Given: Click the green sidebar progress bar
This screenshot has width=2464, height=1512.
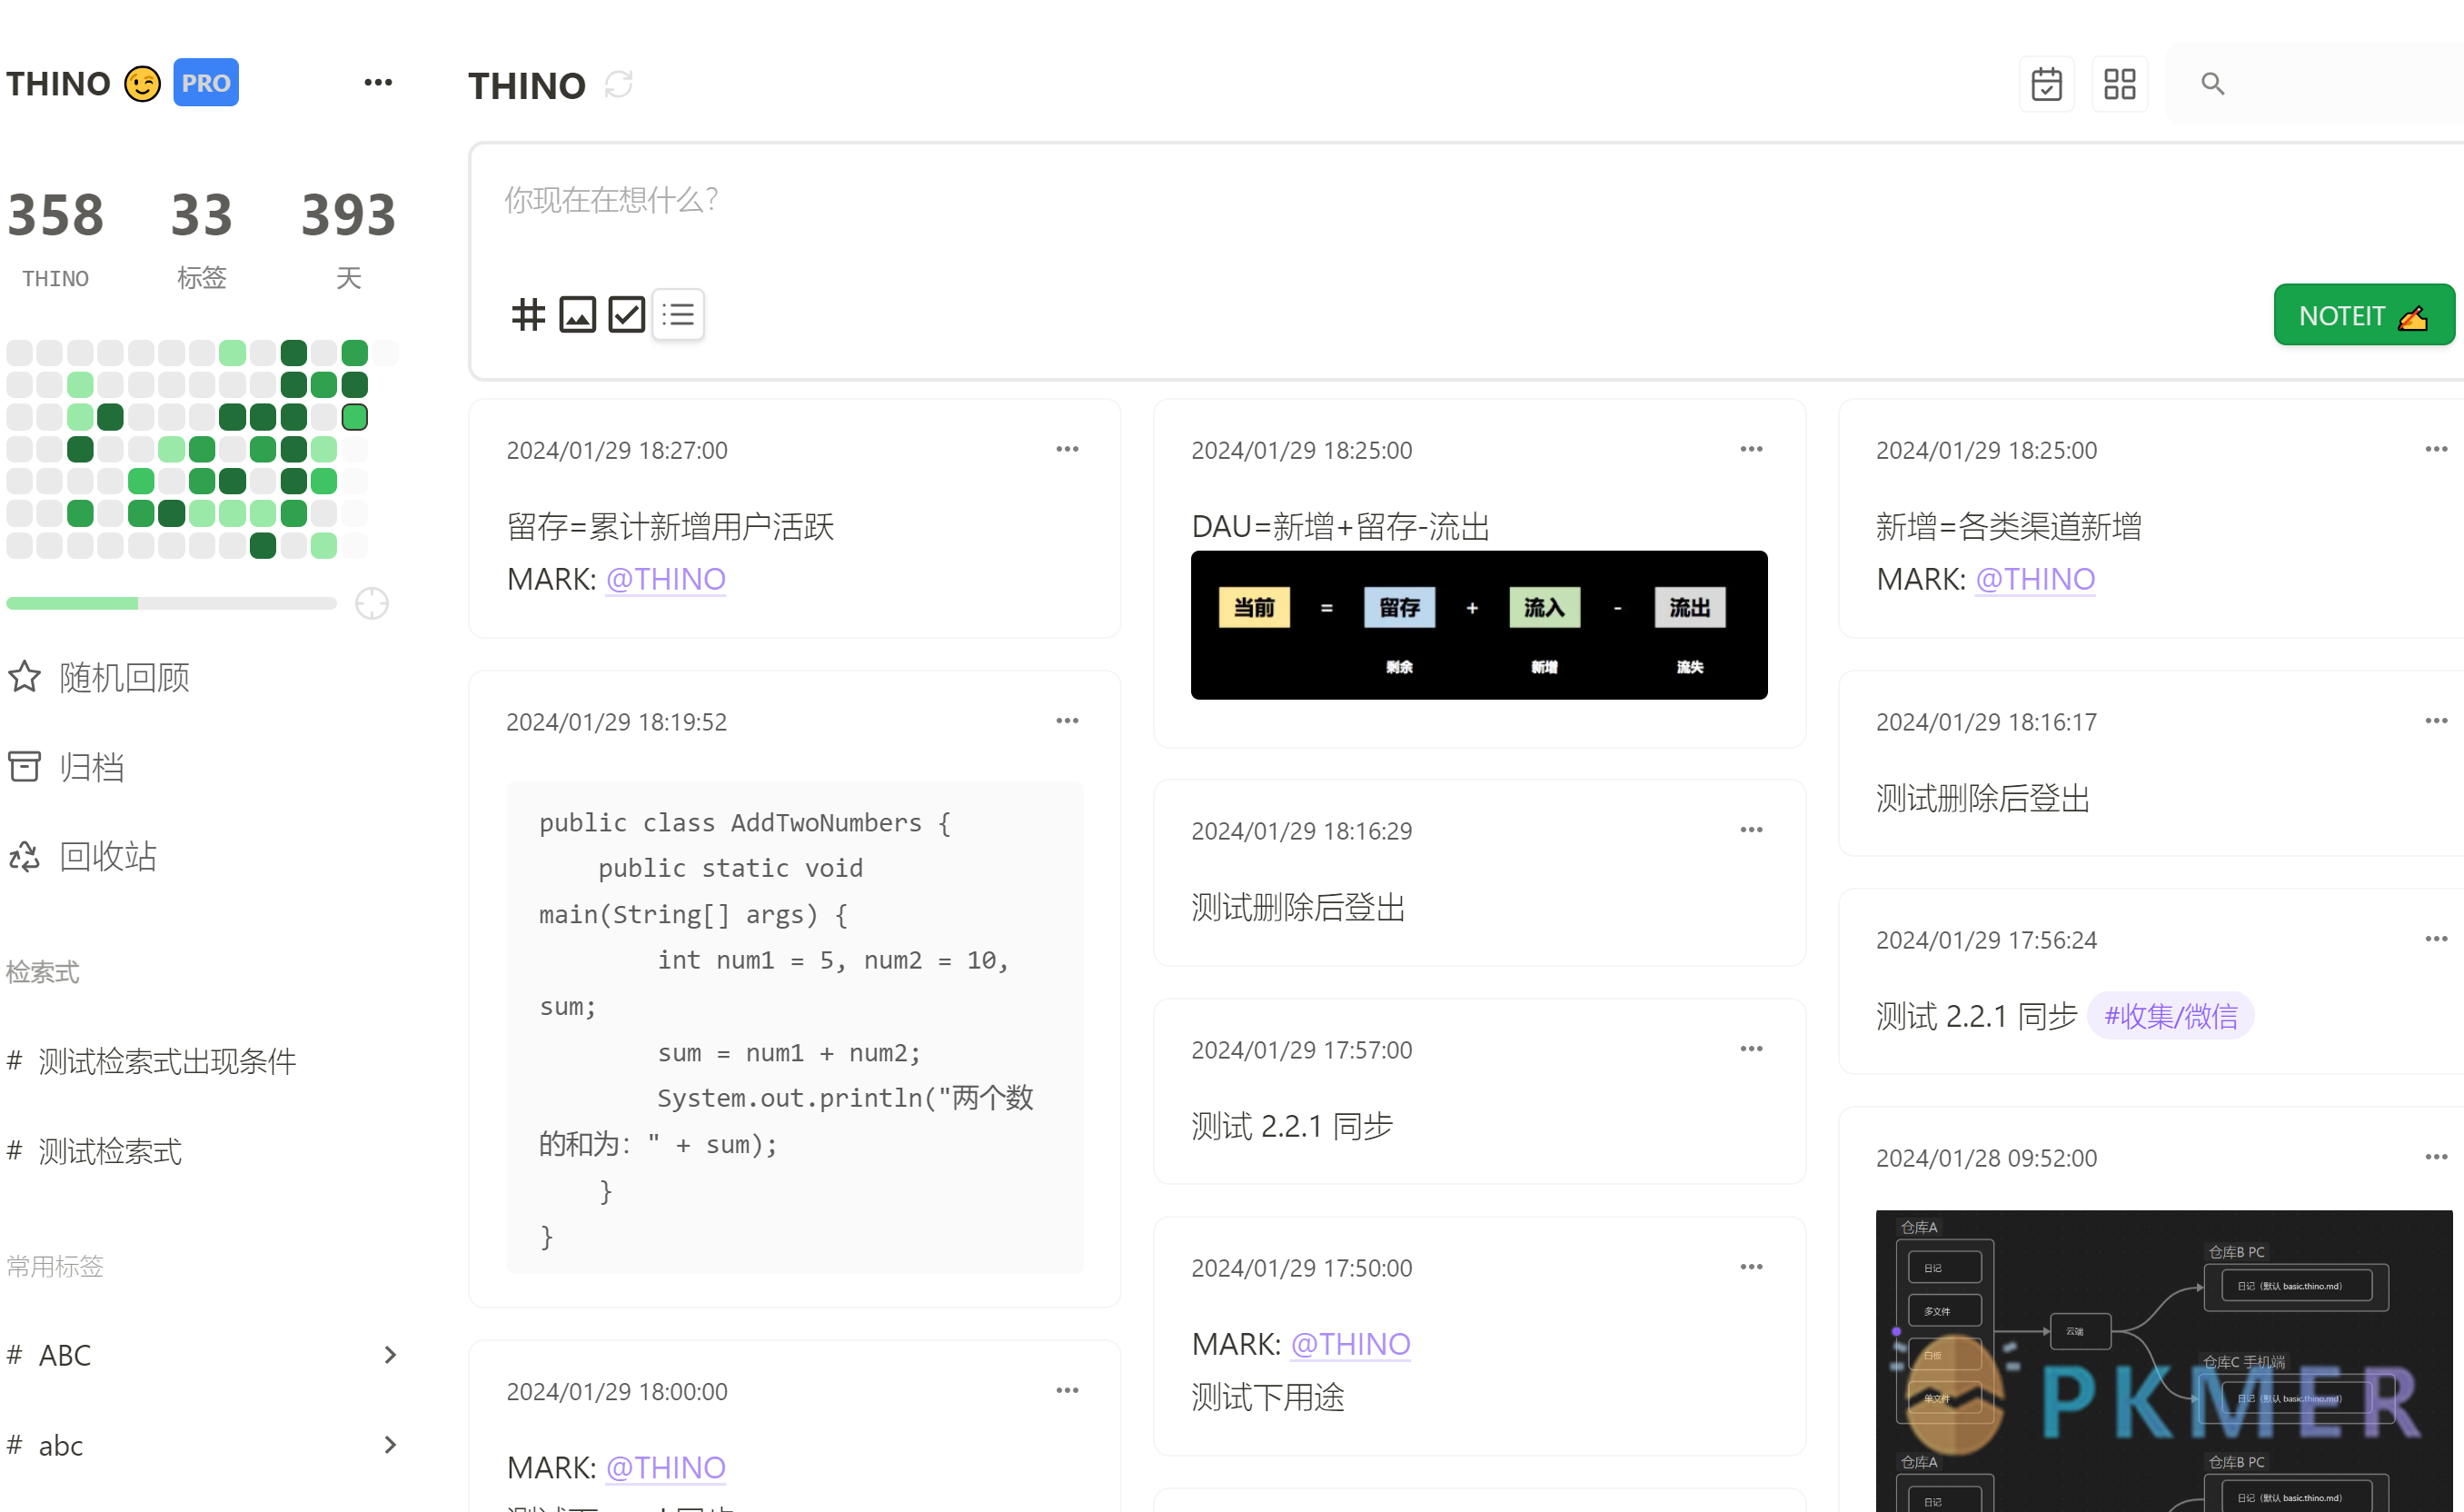Looking at the screenshot, I should click(171, 603).
